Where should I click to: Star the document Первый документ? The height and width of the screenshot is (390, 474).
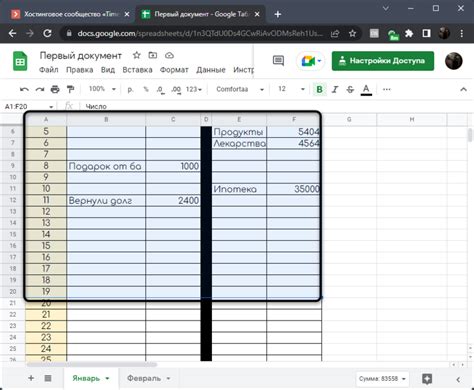coord(136,55)
